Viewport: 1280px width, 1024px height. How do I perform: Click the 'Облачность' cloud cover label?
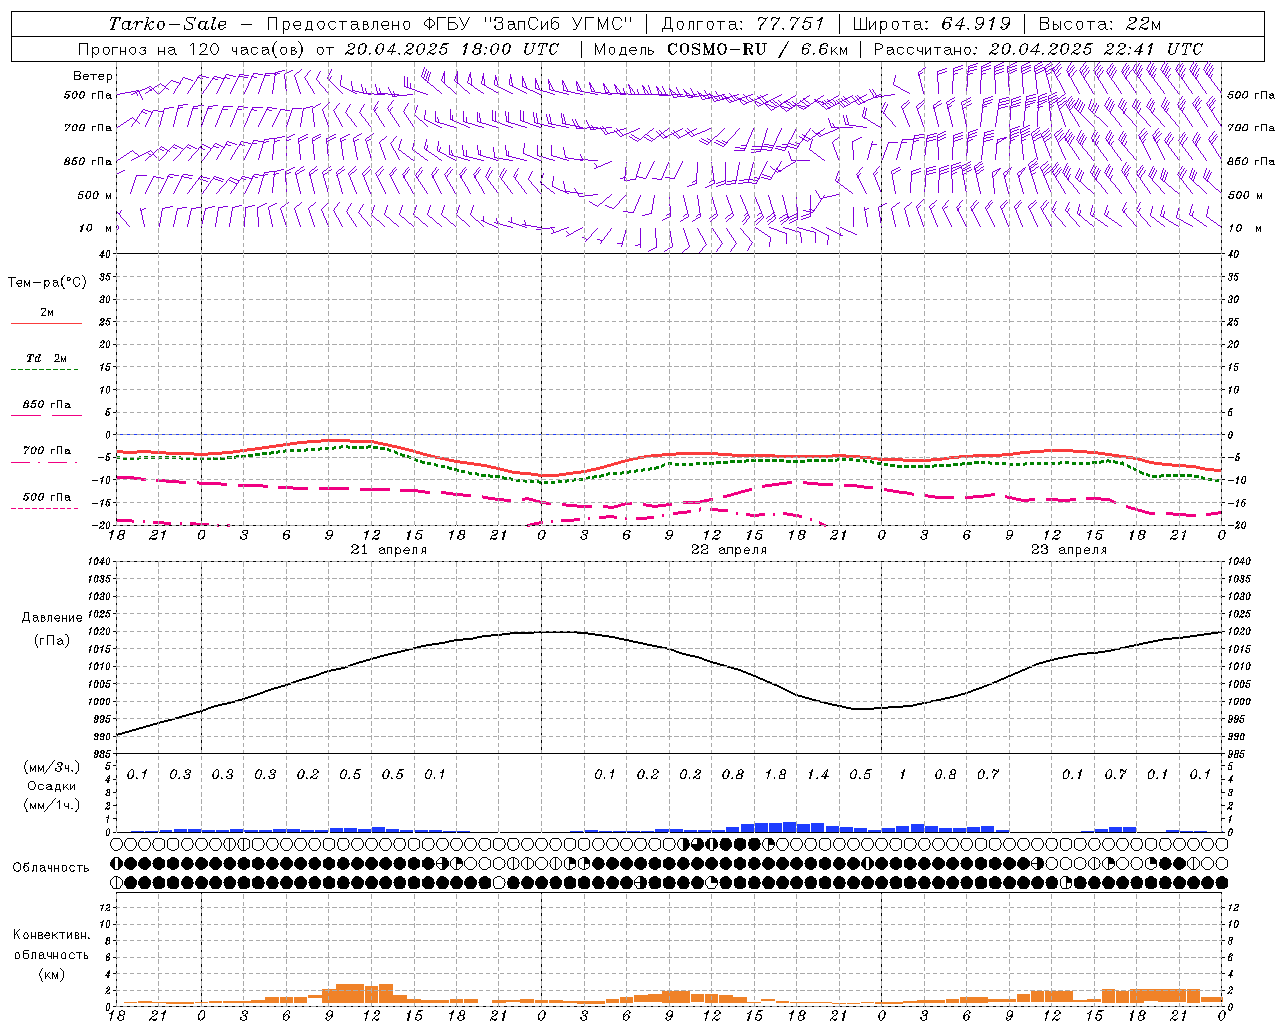pos(51,867)
